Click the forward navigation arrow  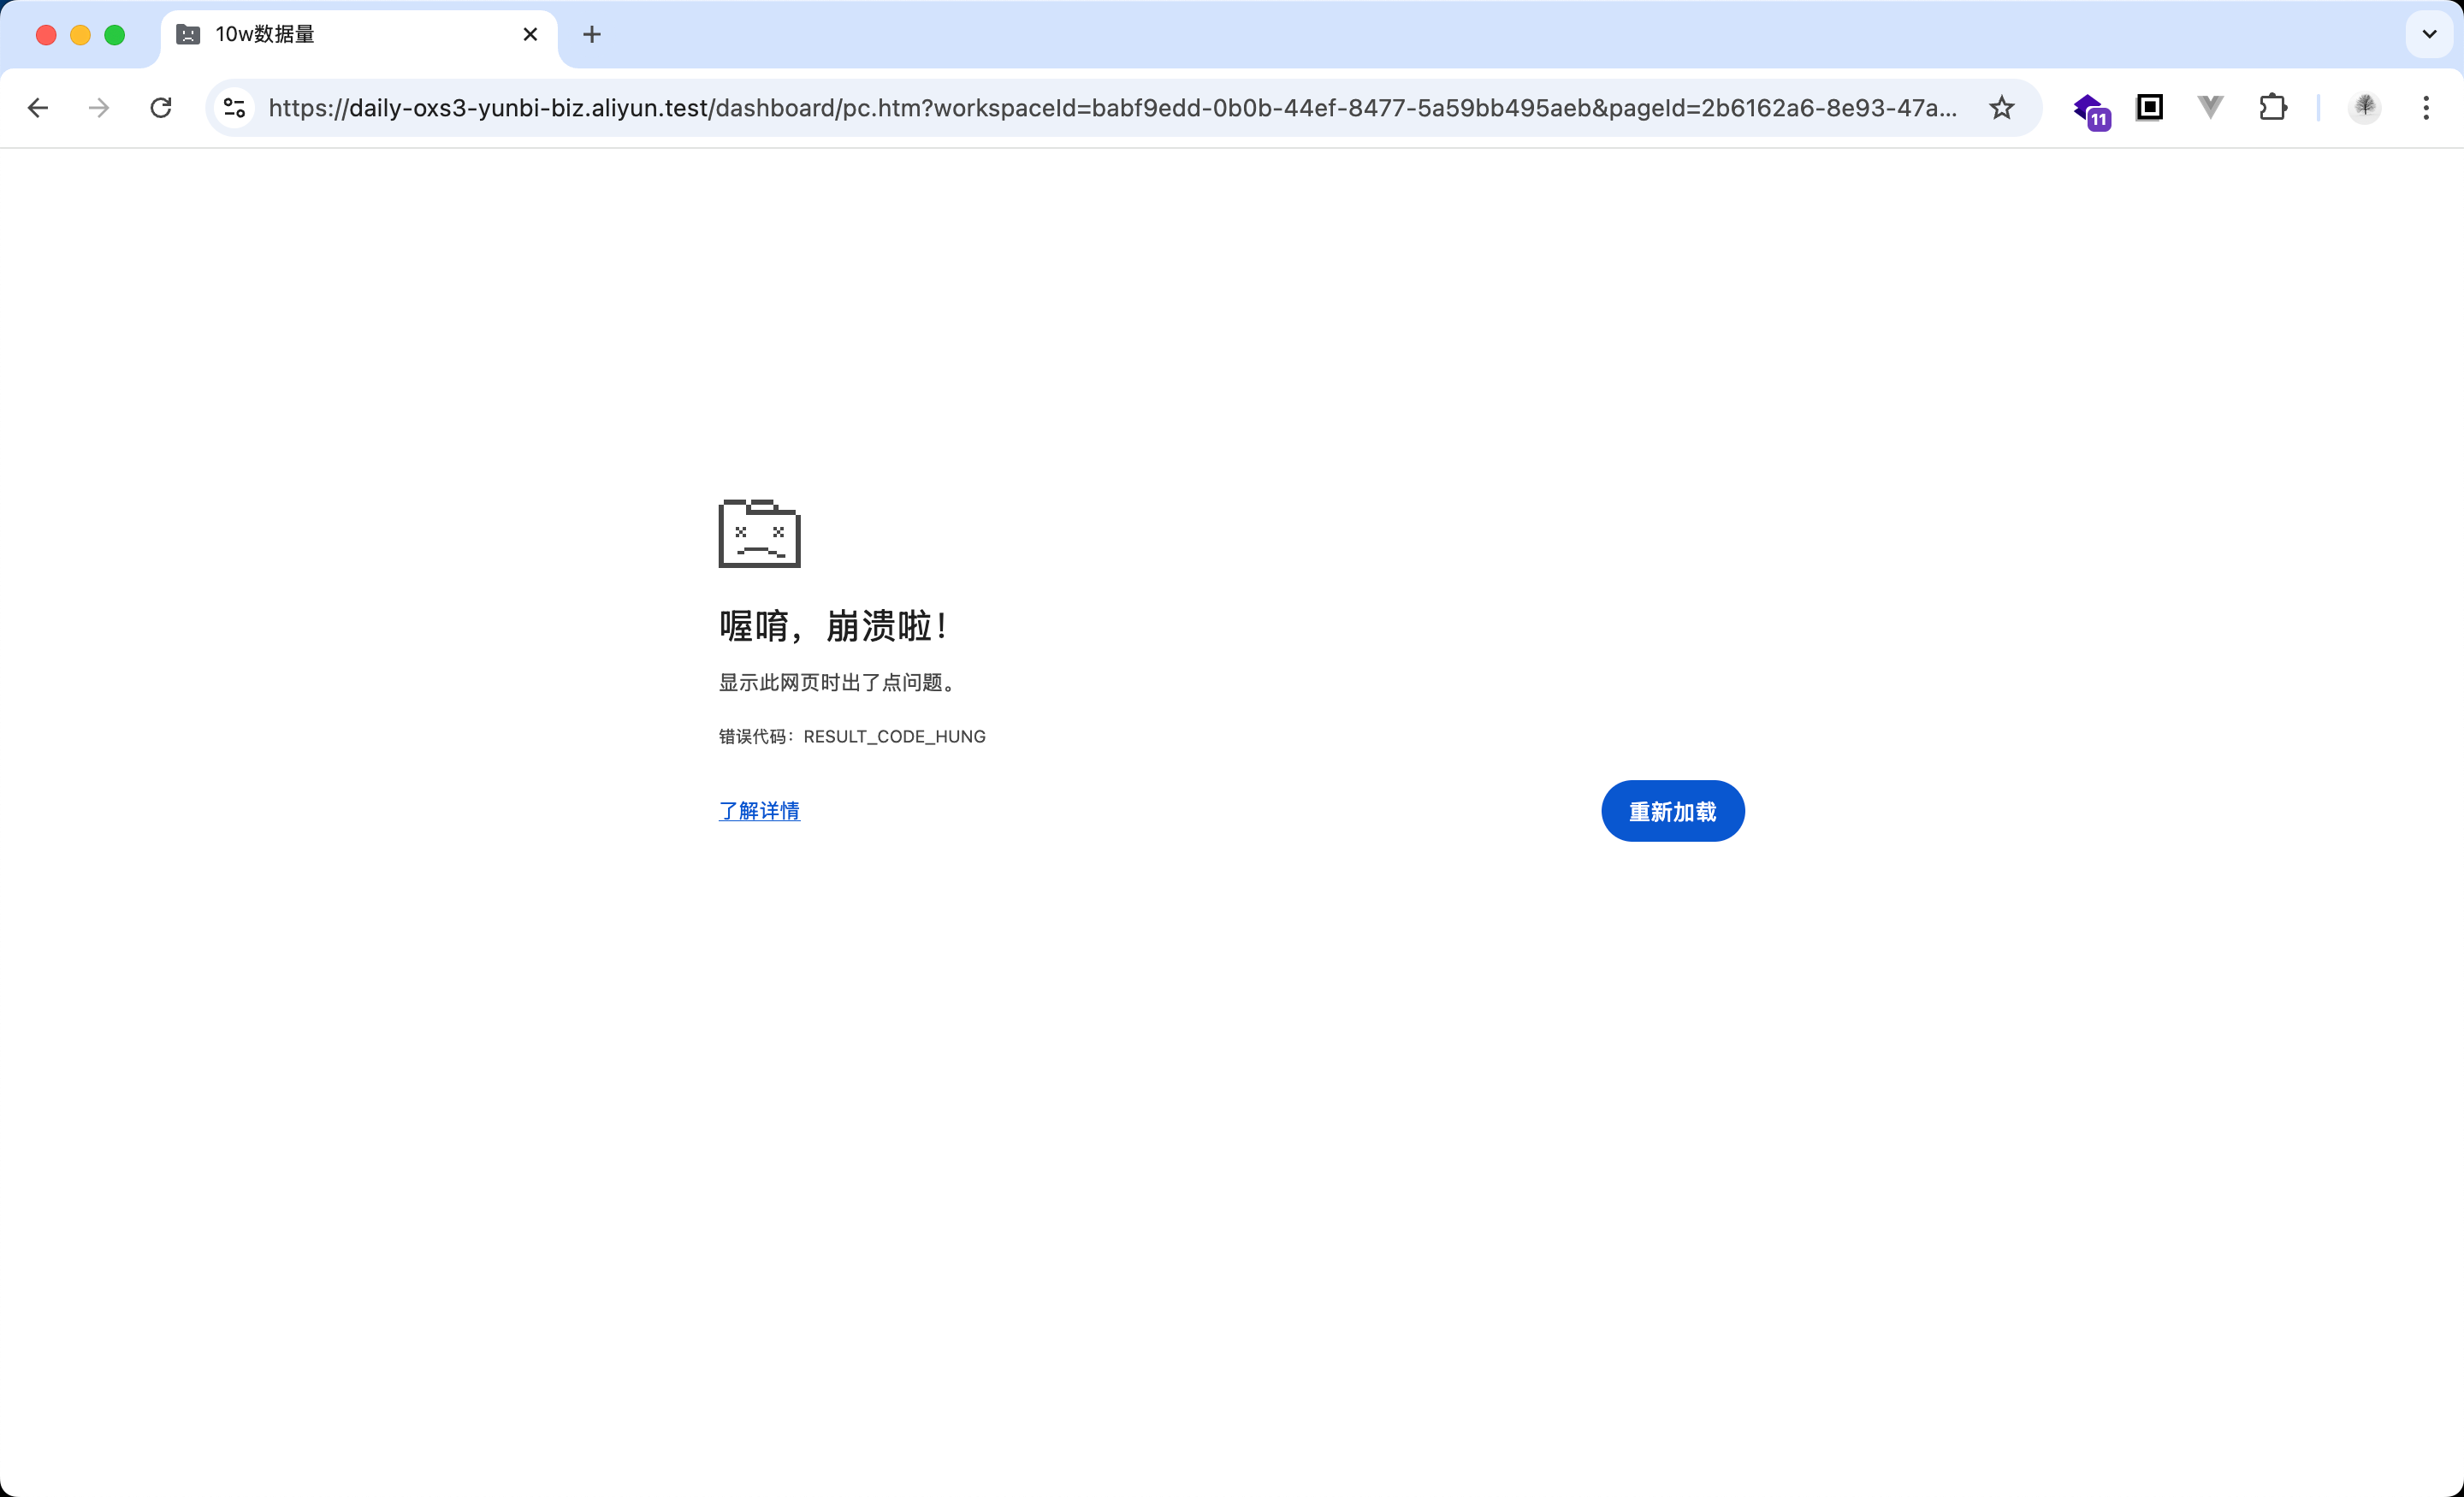click(x=99, y=108)
